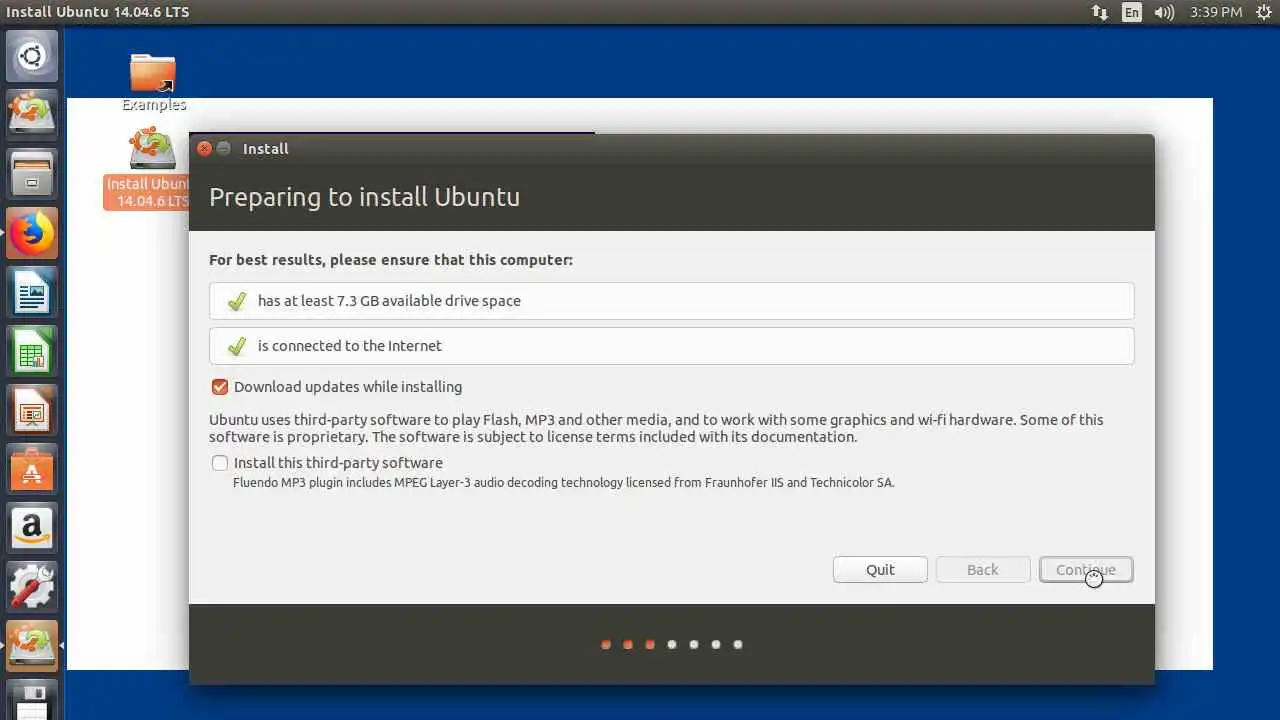Click the is connected to the Internet row
This screenshot has width=1280, height=720.
(672, 346)
